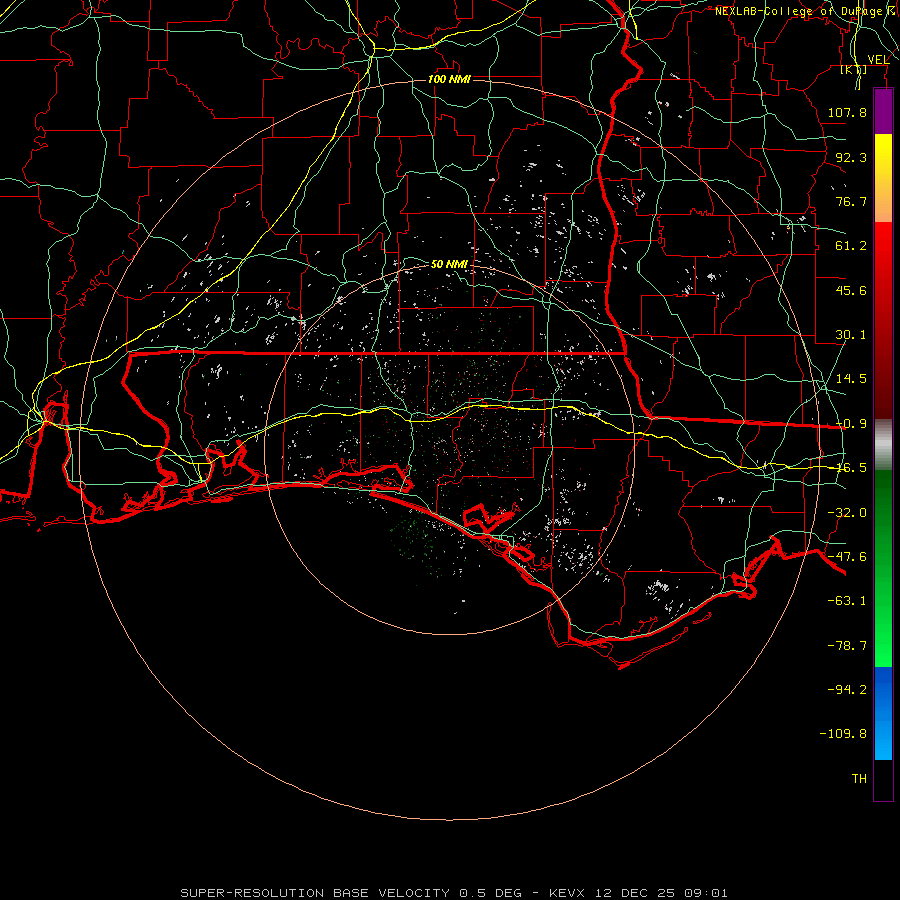The height and width of the screenshot is (900, 900).
Task: Click the green segment of the velocity color bar
Action: (883, 568)
